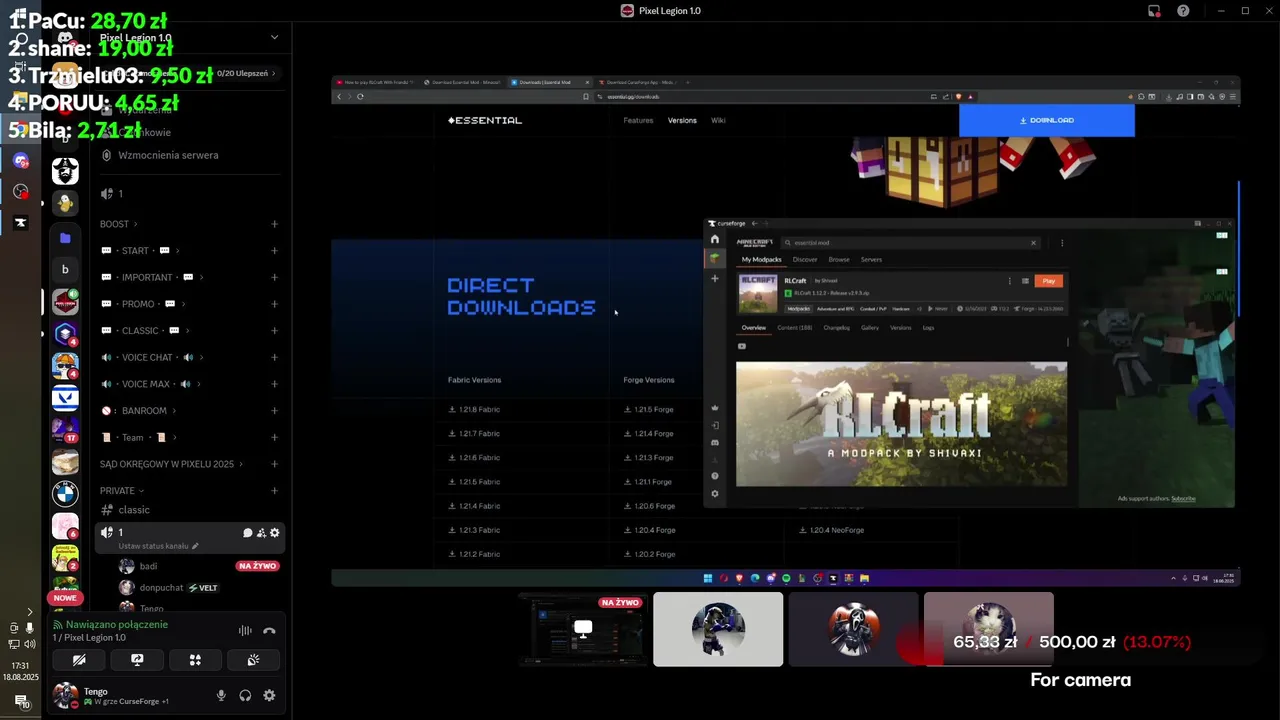
Task: Click blue DOWNLOAD button on Essential site
Action: point(1047,120)
